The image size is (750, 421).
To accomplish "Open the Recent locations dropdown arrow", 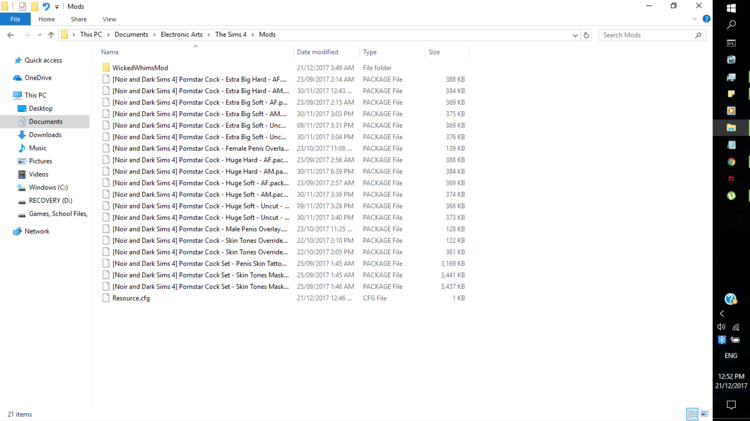I will tap(39, 35).
